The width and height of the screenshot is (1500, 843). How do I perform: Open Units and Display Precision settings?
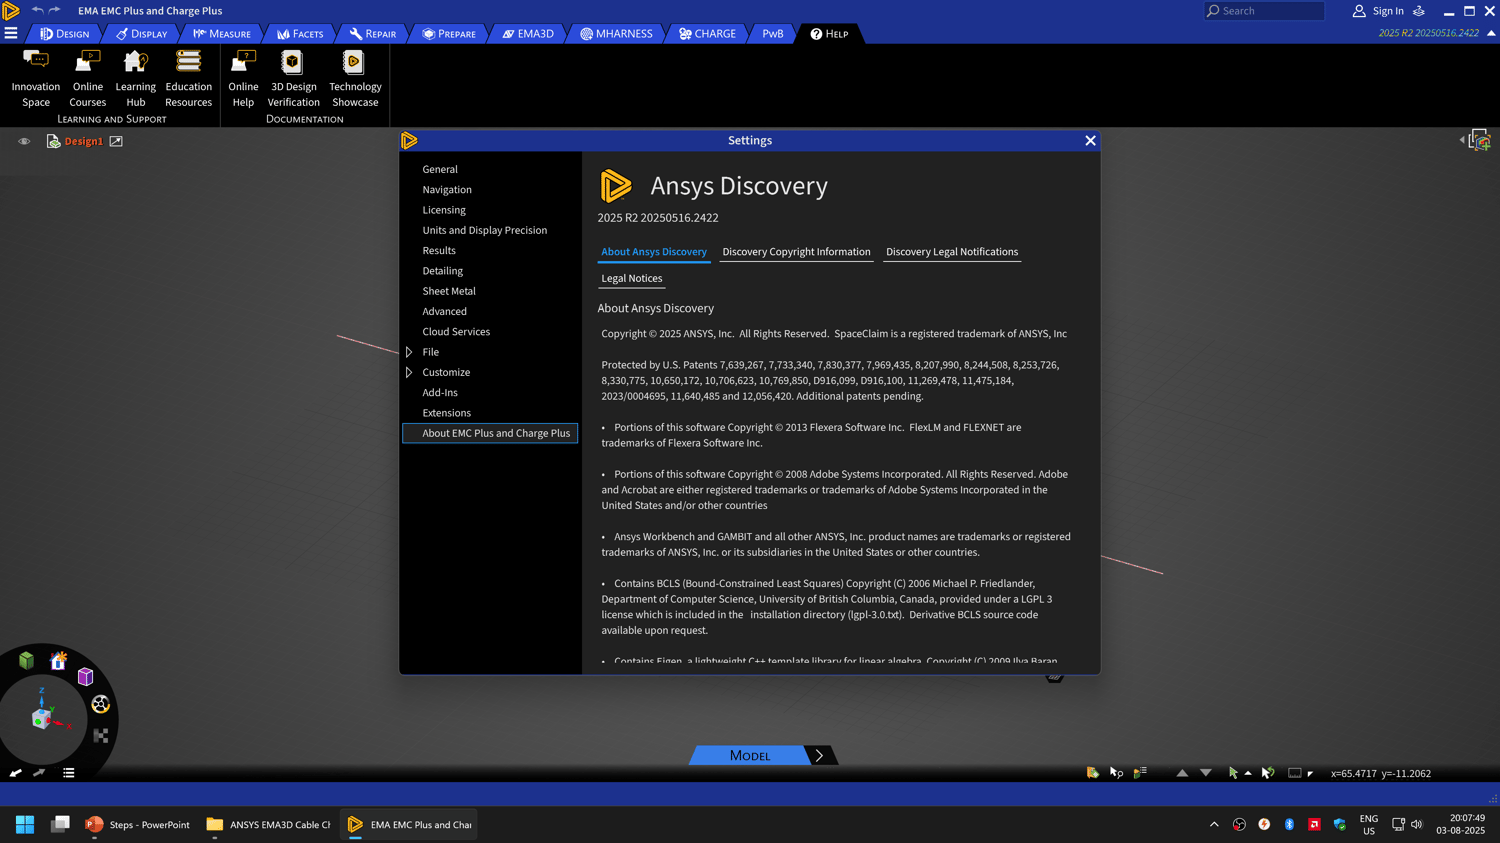[485, 230]
